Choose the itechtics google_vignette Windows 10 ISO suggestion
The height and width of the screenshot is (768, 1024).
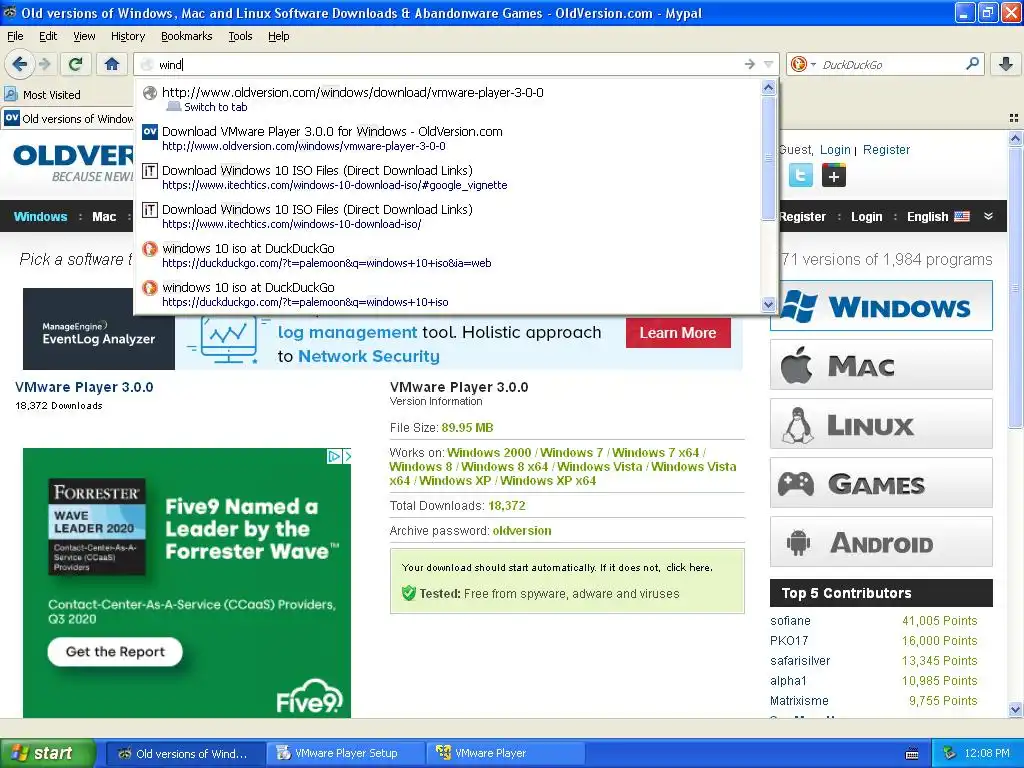pos(447,177)
